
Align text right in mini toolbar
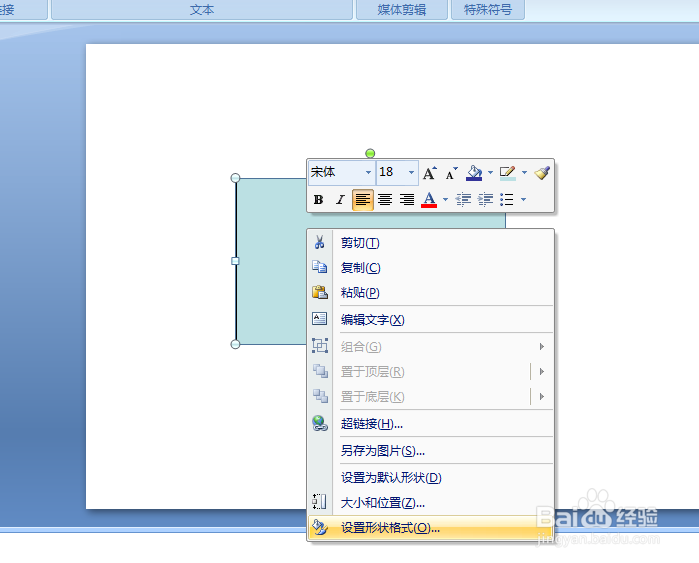(x=407, y=200)
